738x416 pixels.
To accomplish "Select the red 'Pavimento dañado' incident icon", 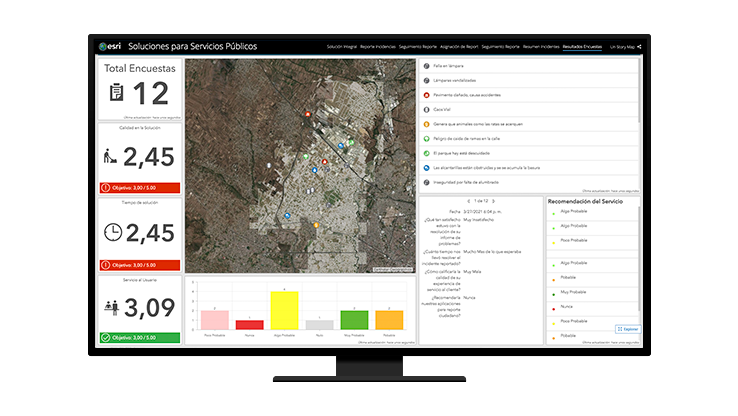I will 427,94.
